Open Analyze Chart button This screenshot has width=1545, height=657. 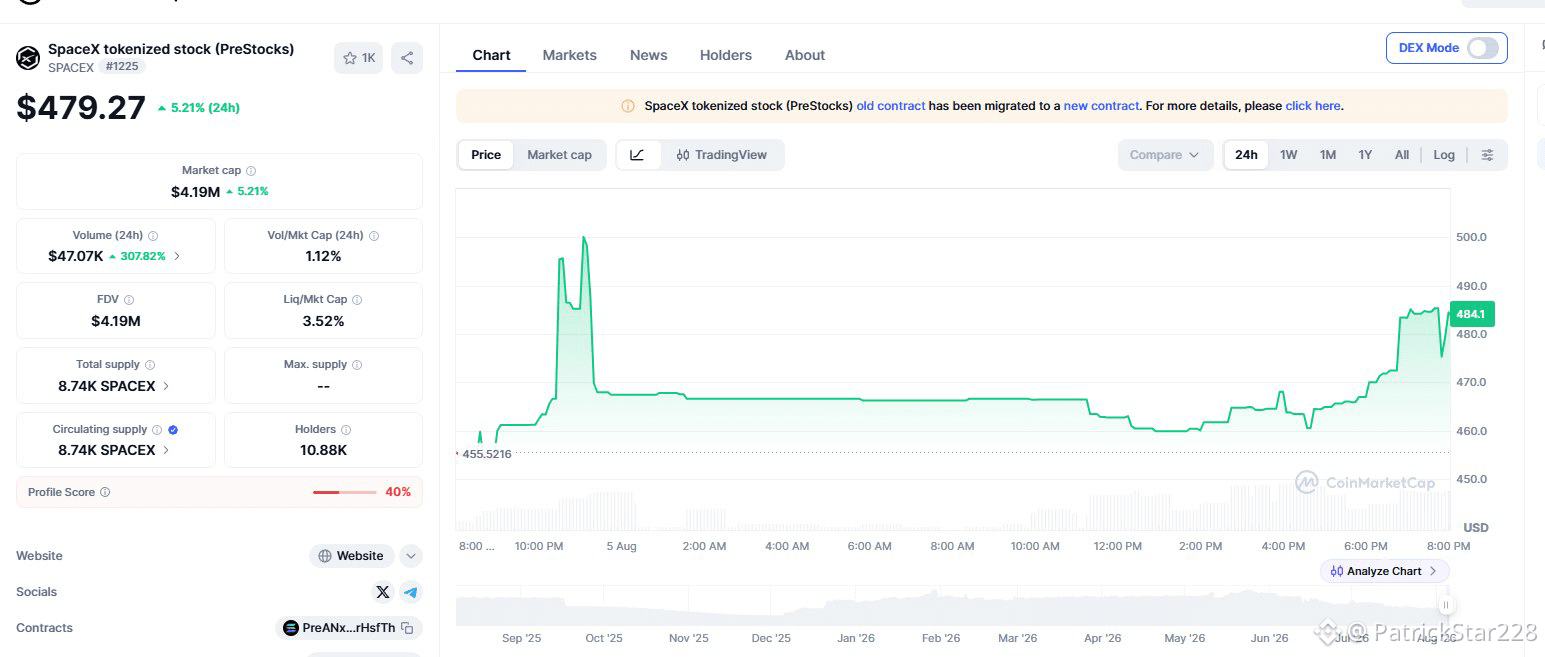1385,571
